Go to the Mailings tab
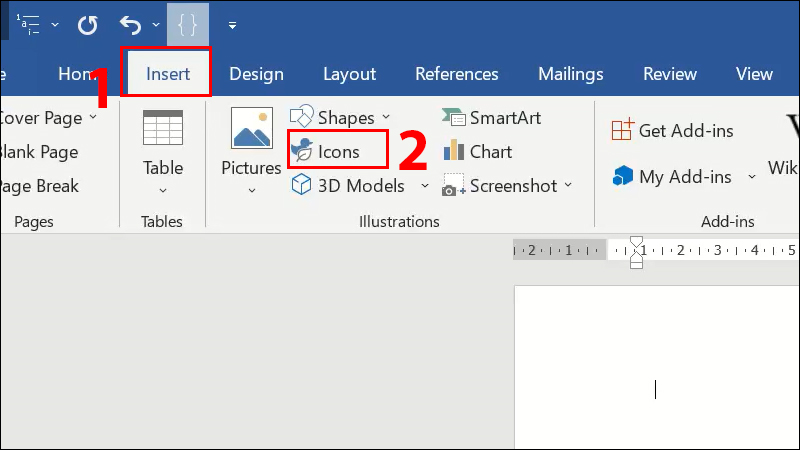Screen dimensions: 800x450 (570, 74)
